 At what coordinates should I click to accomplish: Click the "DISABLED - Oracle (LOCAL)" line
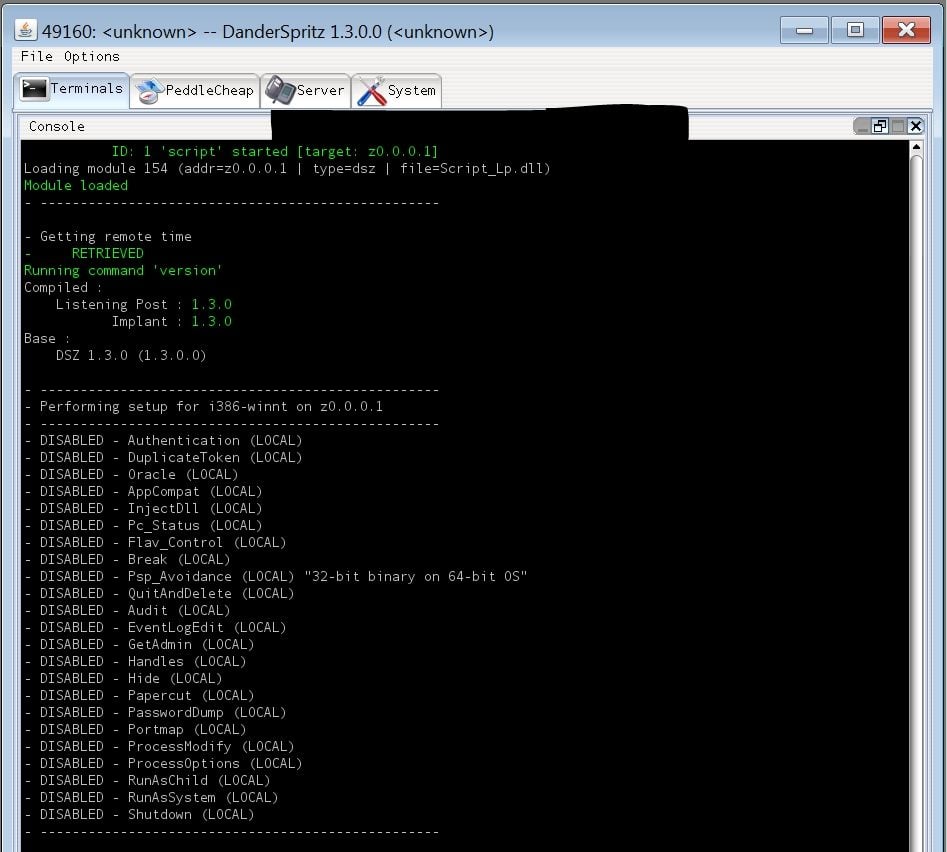[x=131, y=474]
